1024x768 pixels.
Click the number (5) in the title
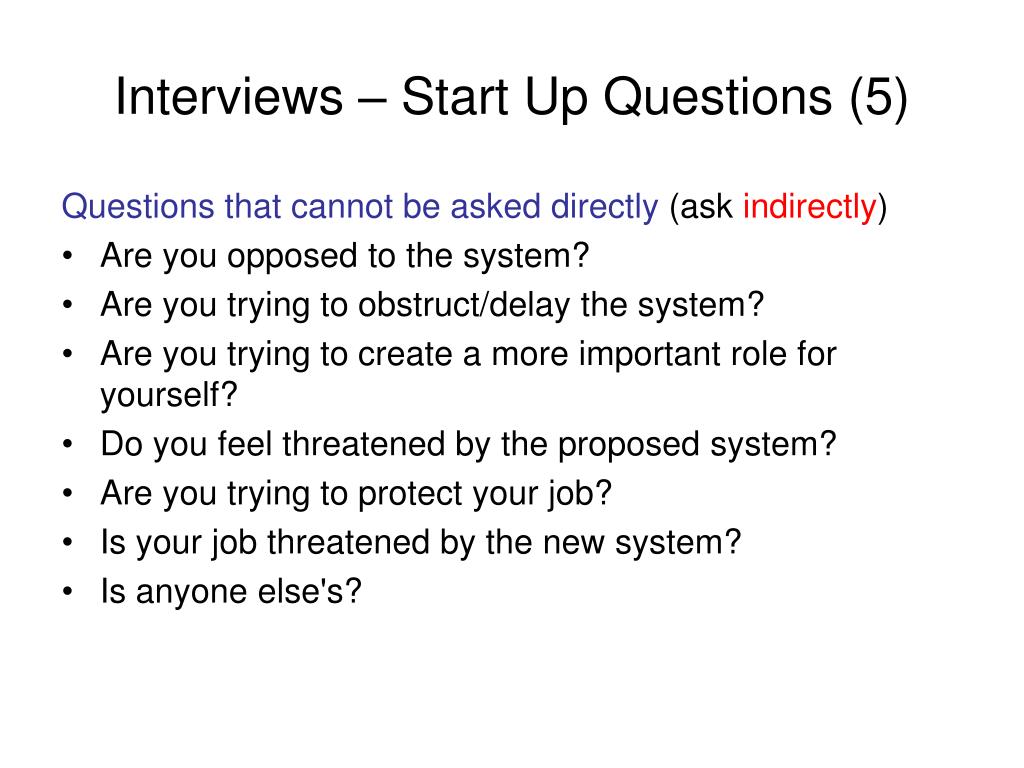click(x=879, y=98)
